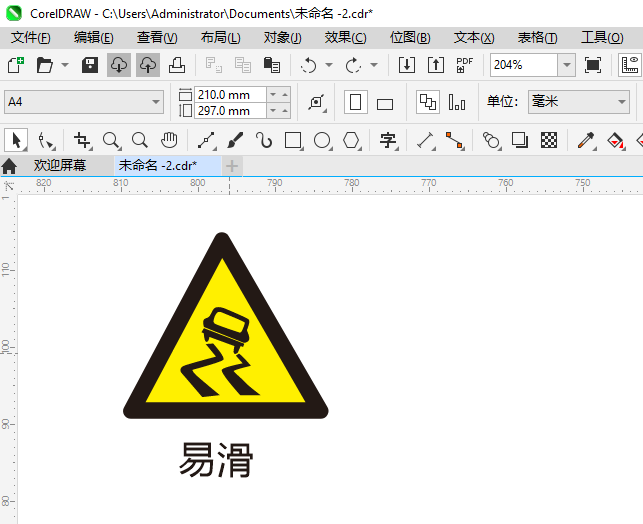Select the Parallel dimension tool
This screenshot has width=643, height=524.
tap(426, 141)
